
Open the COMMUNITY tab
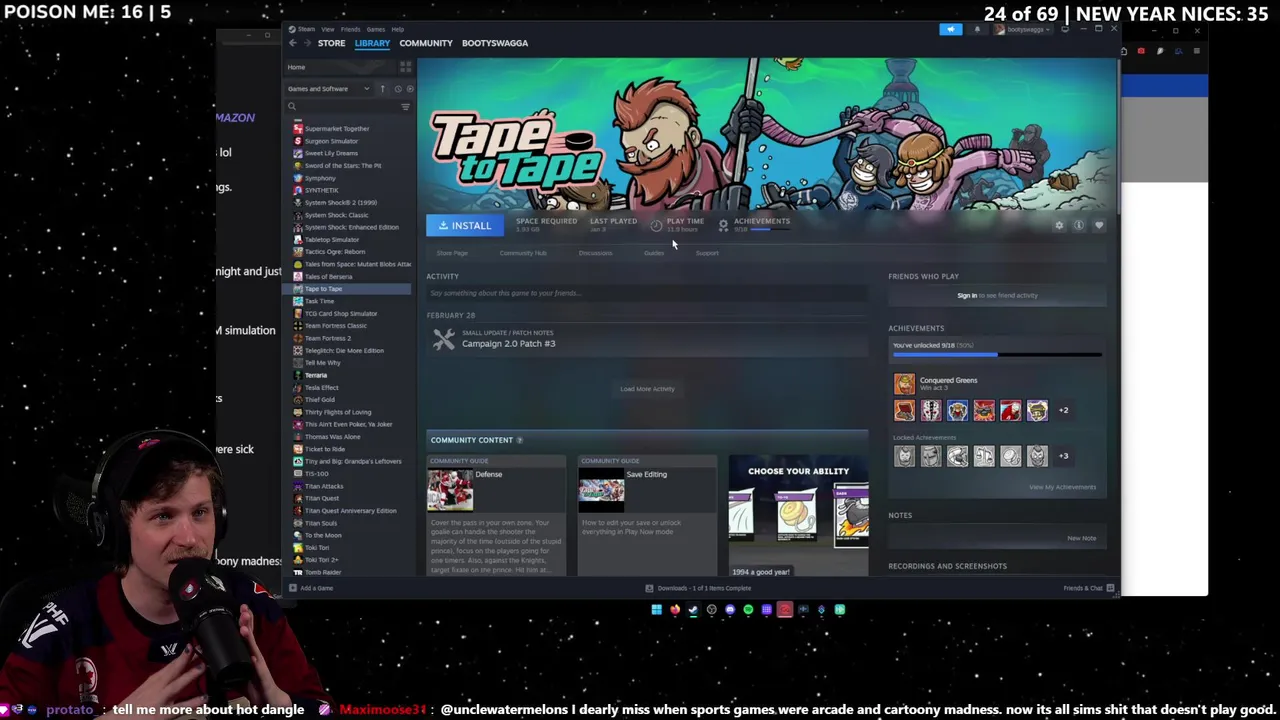(426, 43)
